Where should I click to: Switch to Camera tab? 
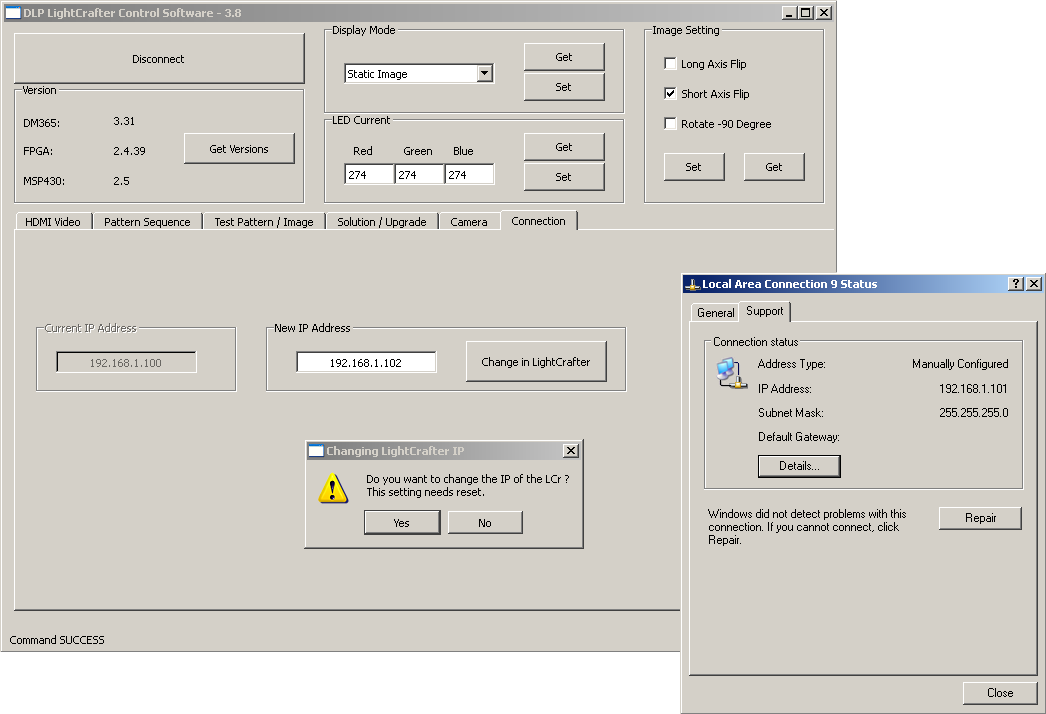click(x=469, y=222)
